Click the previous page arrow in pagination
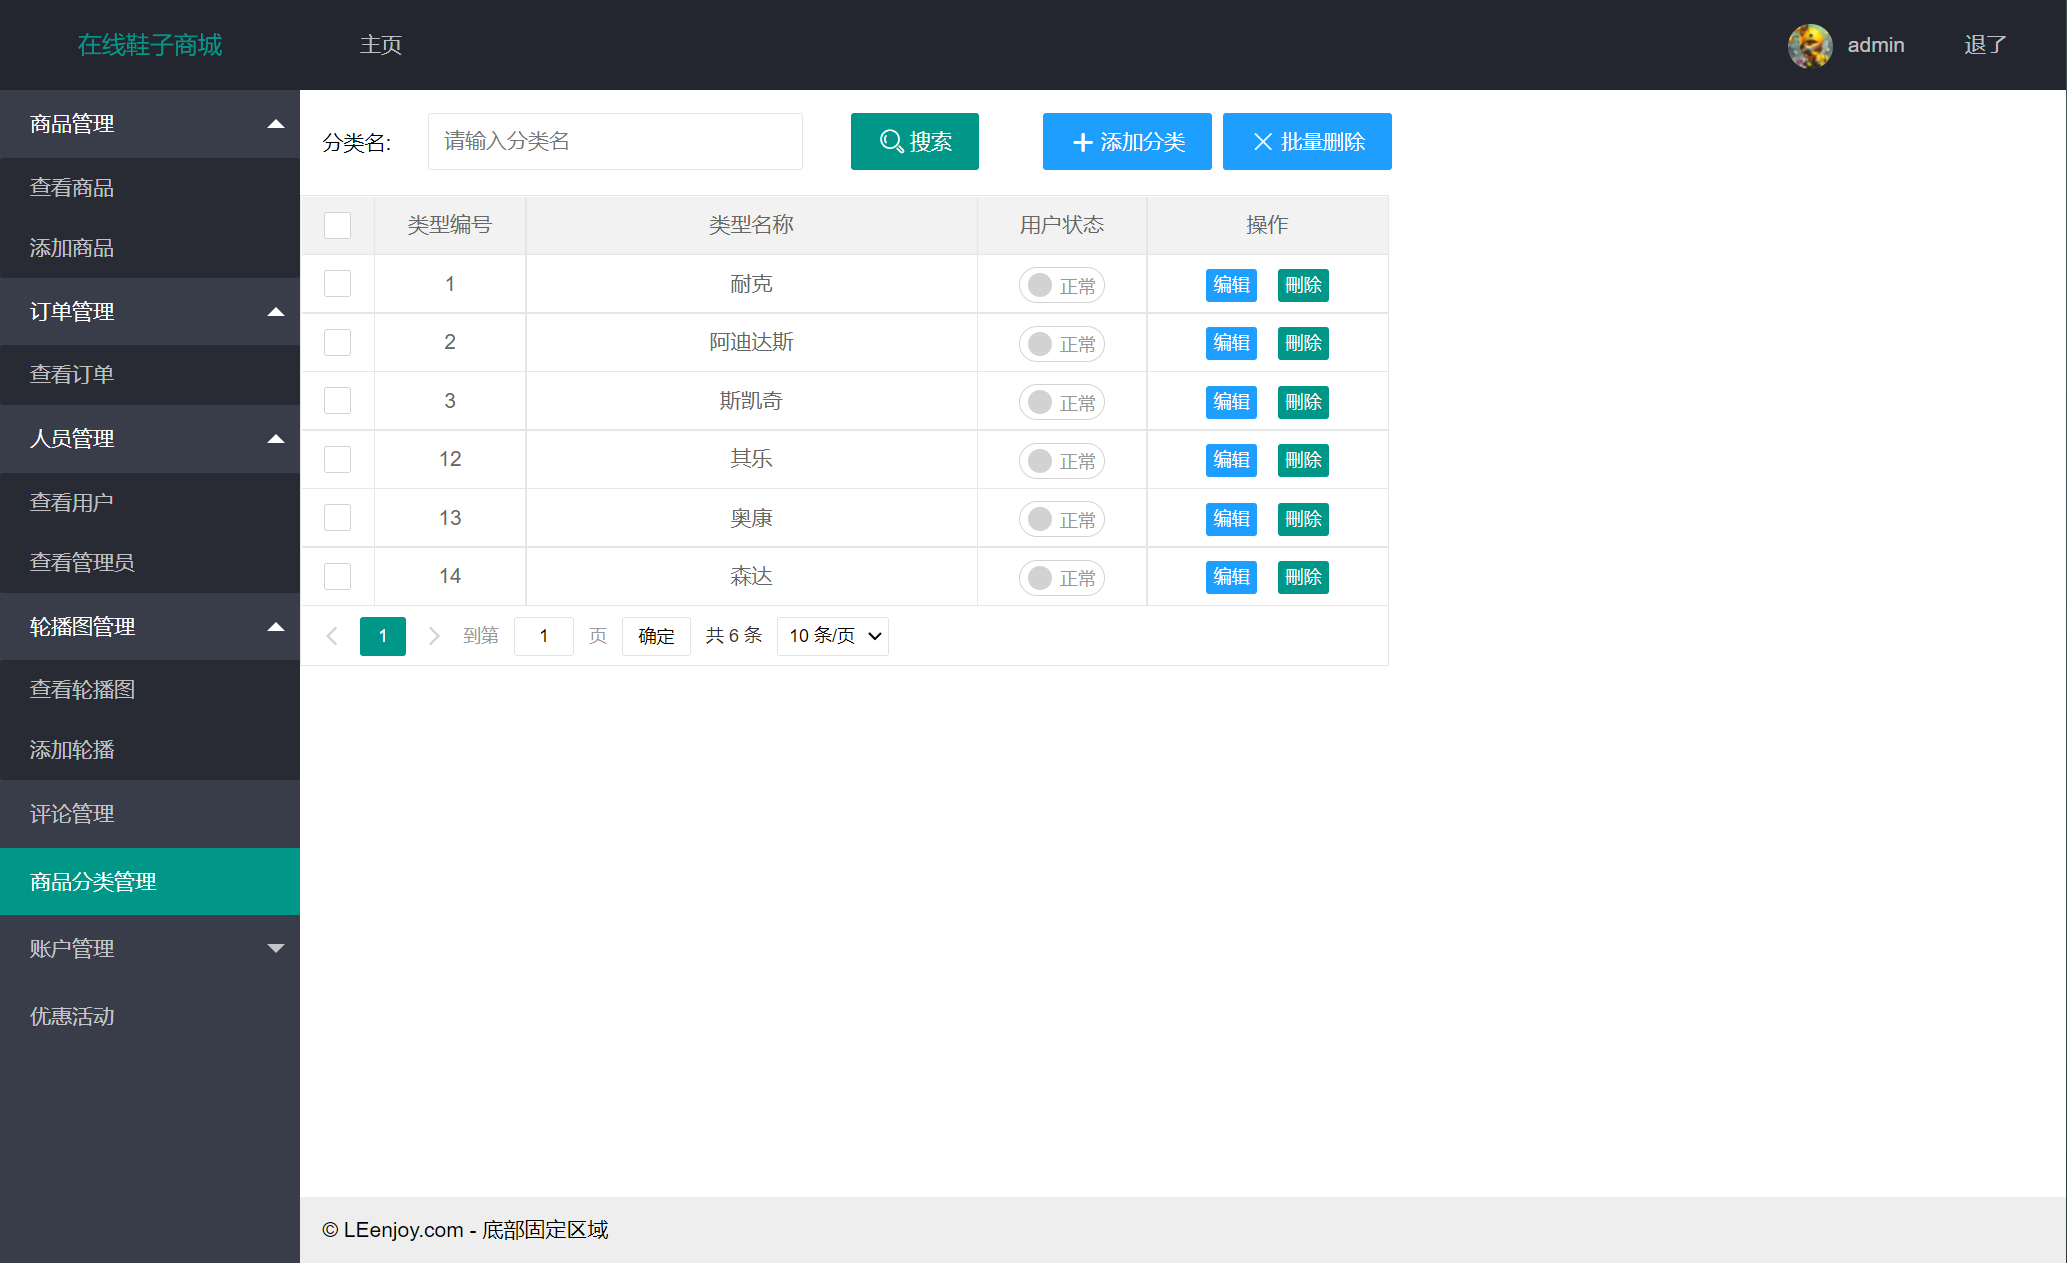Viewport: 2067px width, 1263px height. [x=332, y=635]
